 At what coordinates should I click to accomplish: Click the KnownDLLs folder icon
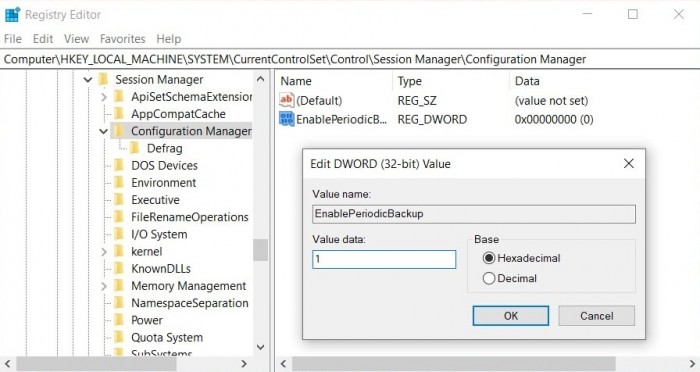click(119, 268)
